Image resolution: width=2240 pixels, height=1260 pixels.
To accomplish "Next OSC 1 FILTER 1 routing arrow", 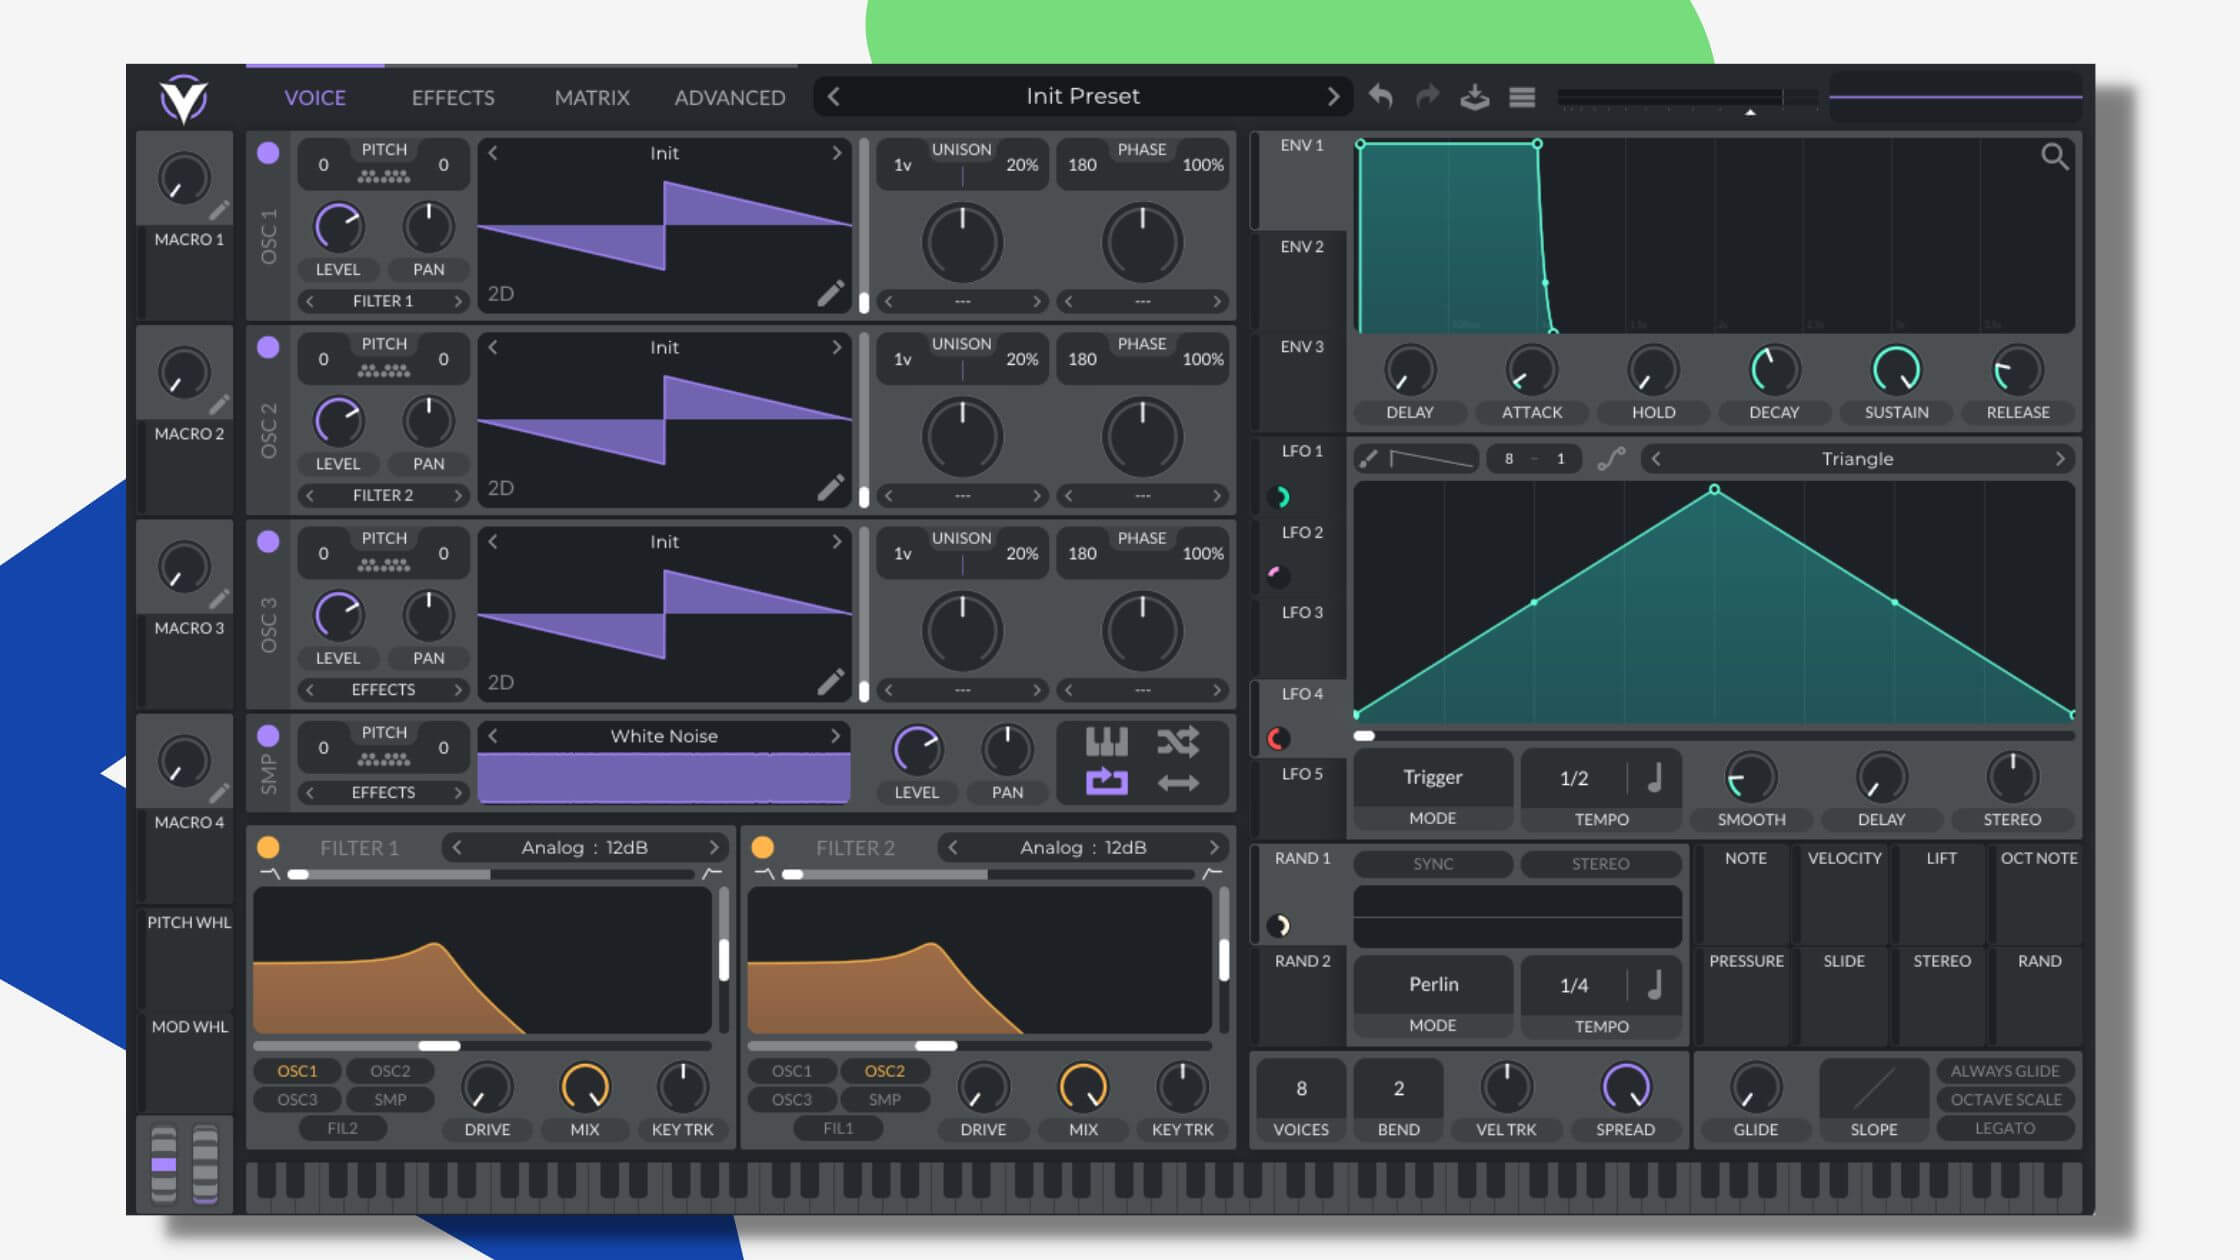I will 458,300.
